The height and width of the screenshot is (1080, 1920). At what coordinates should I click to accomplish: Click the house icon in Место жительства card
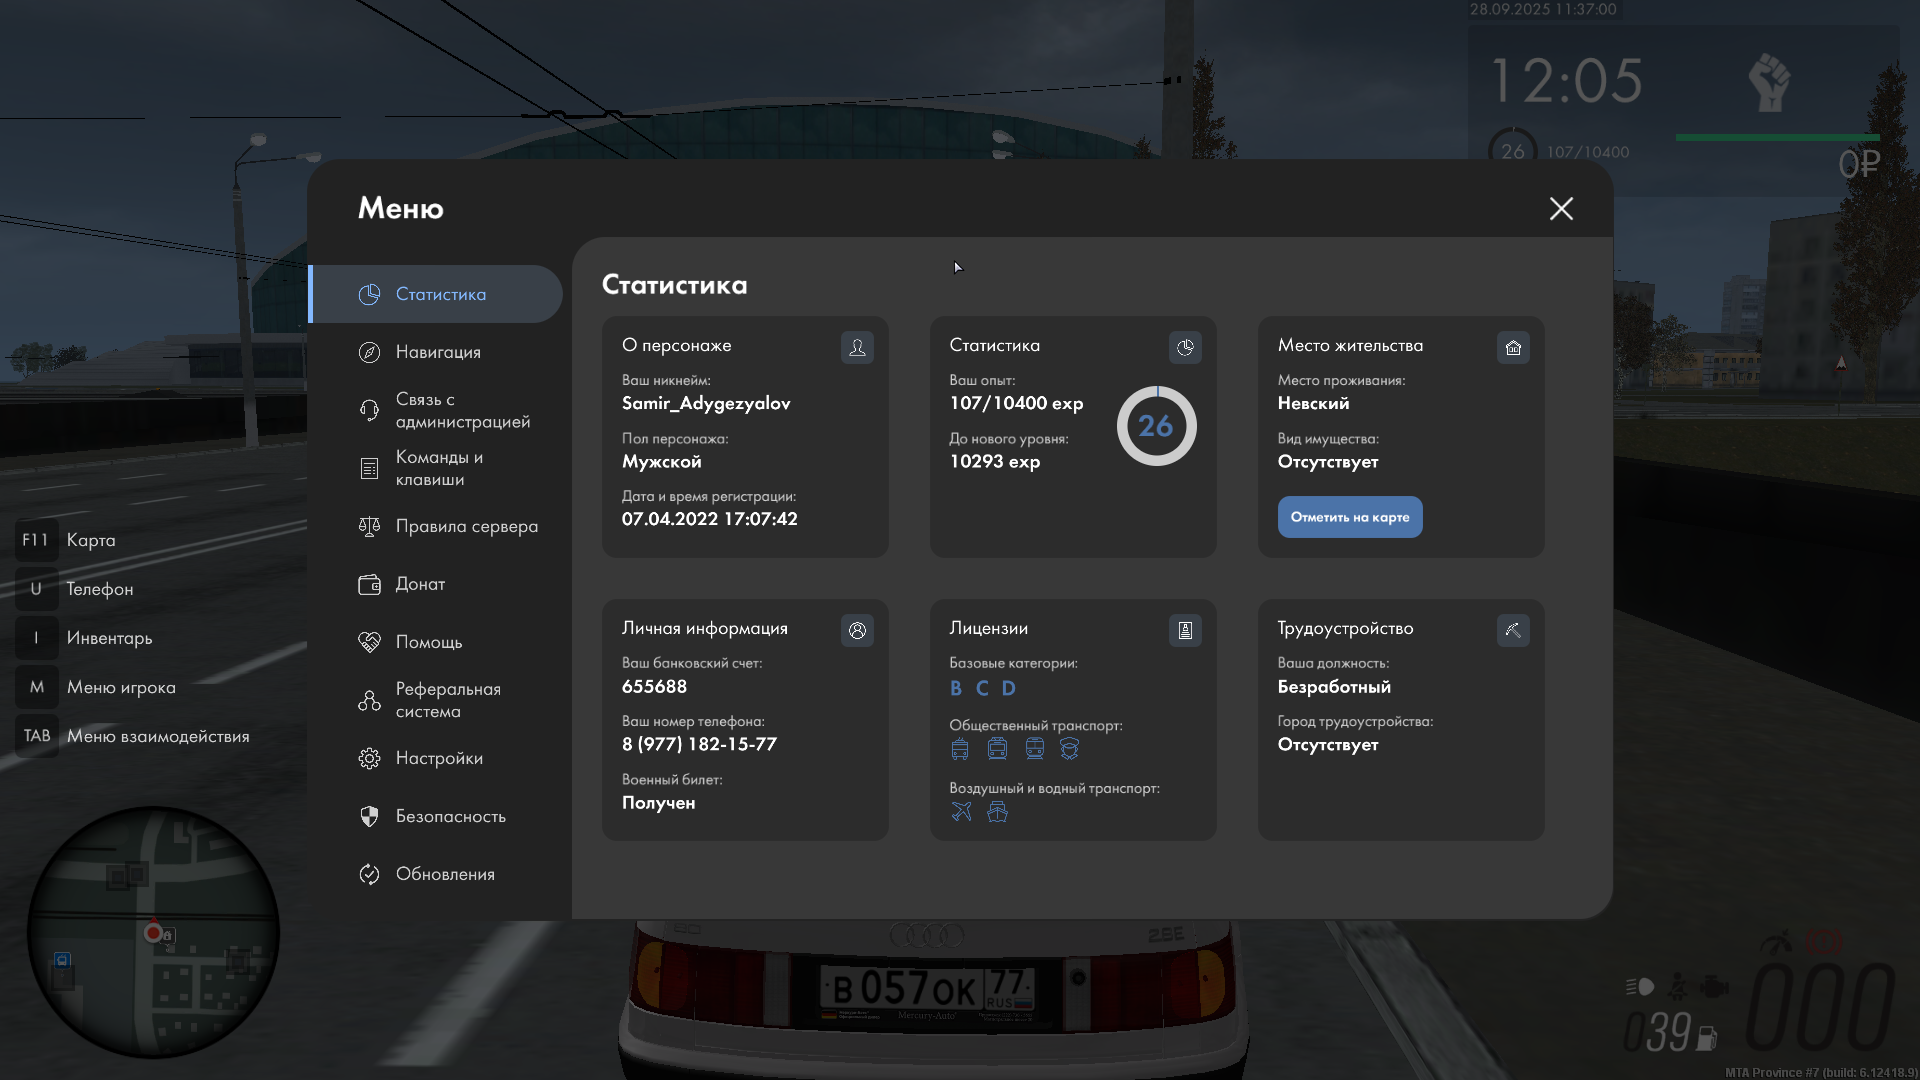click(x=1513, y=347)
